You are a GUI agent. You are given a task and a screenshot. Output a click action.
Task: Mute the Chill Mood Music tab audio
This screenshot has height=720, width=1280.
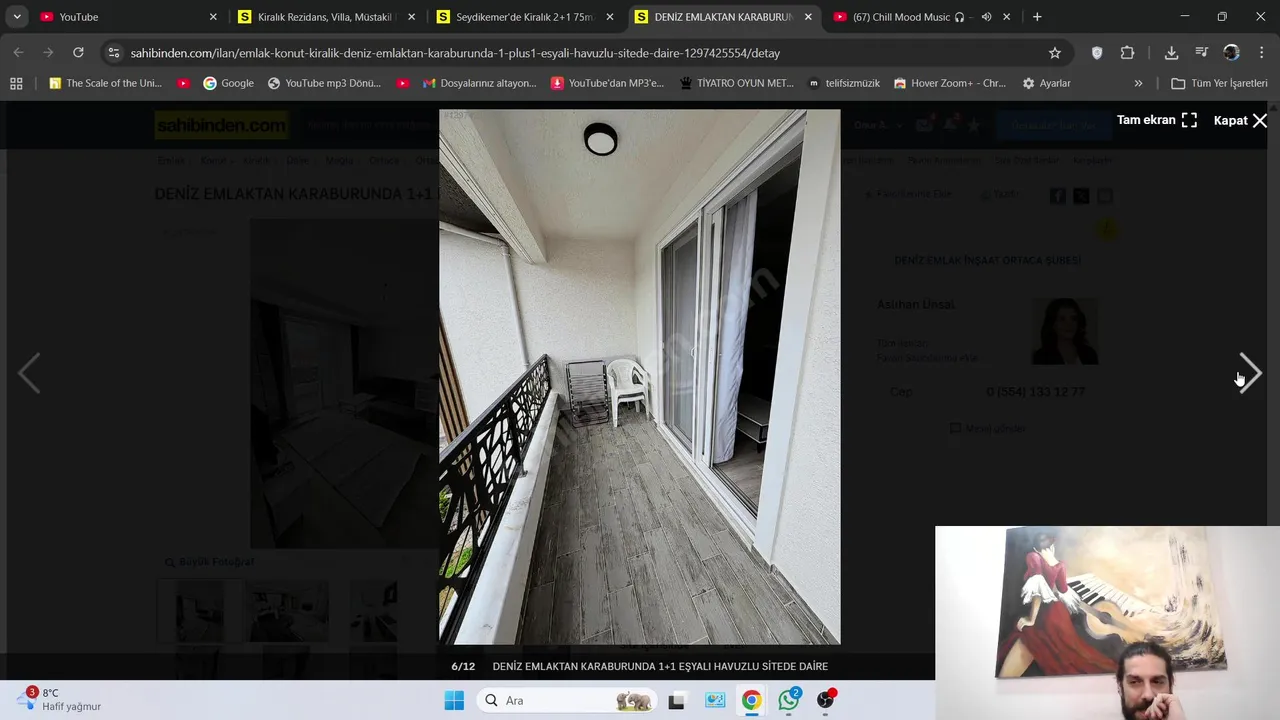986,17
